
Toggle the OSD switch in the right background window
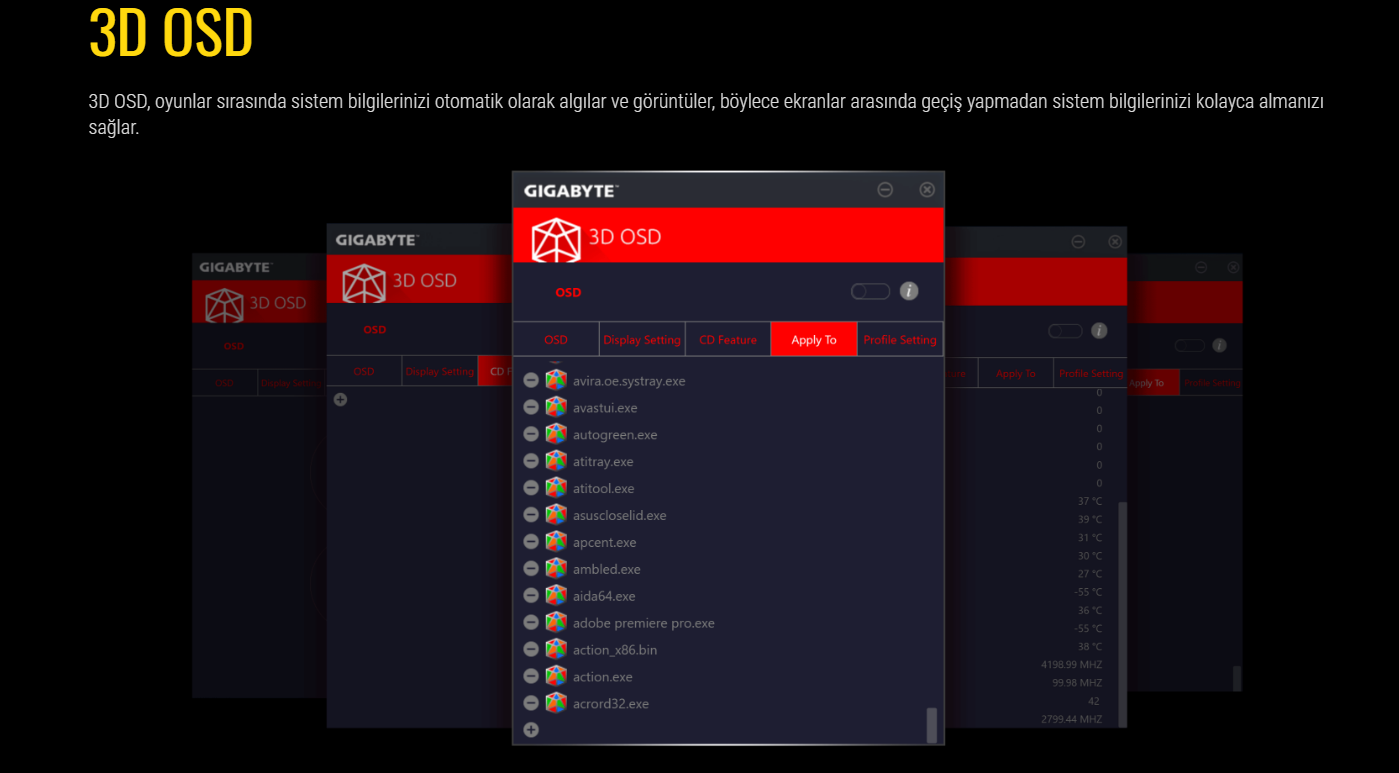[x=1065, y=331]
